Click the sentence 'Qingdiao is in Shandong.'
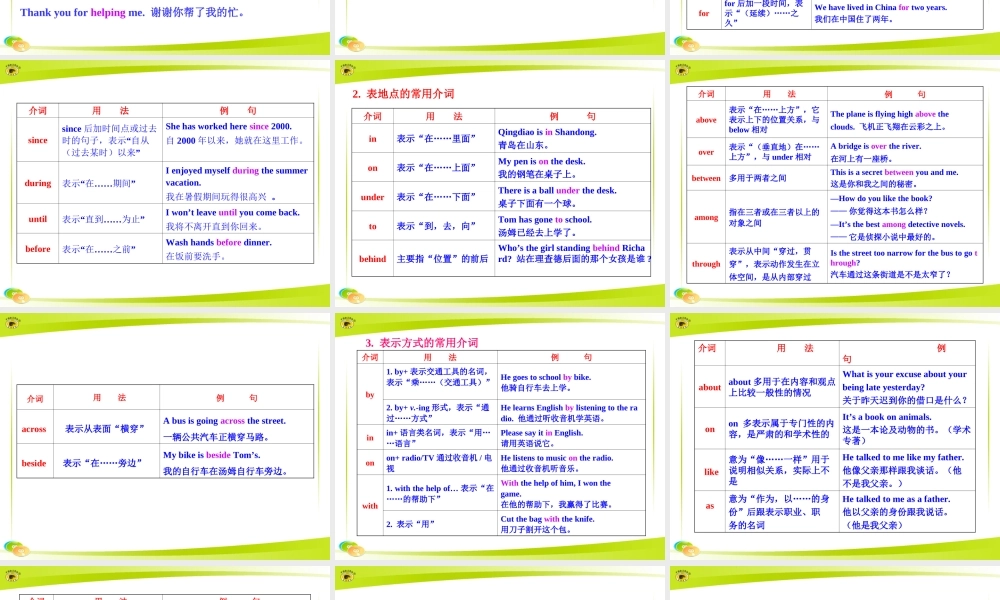The height and width of the screenshot is (600, 1000). (x=547, y=132)
